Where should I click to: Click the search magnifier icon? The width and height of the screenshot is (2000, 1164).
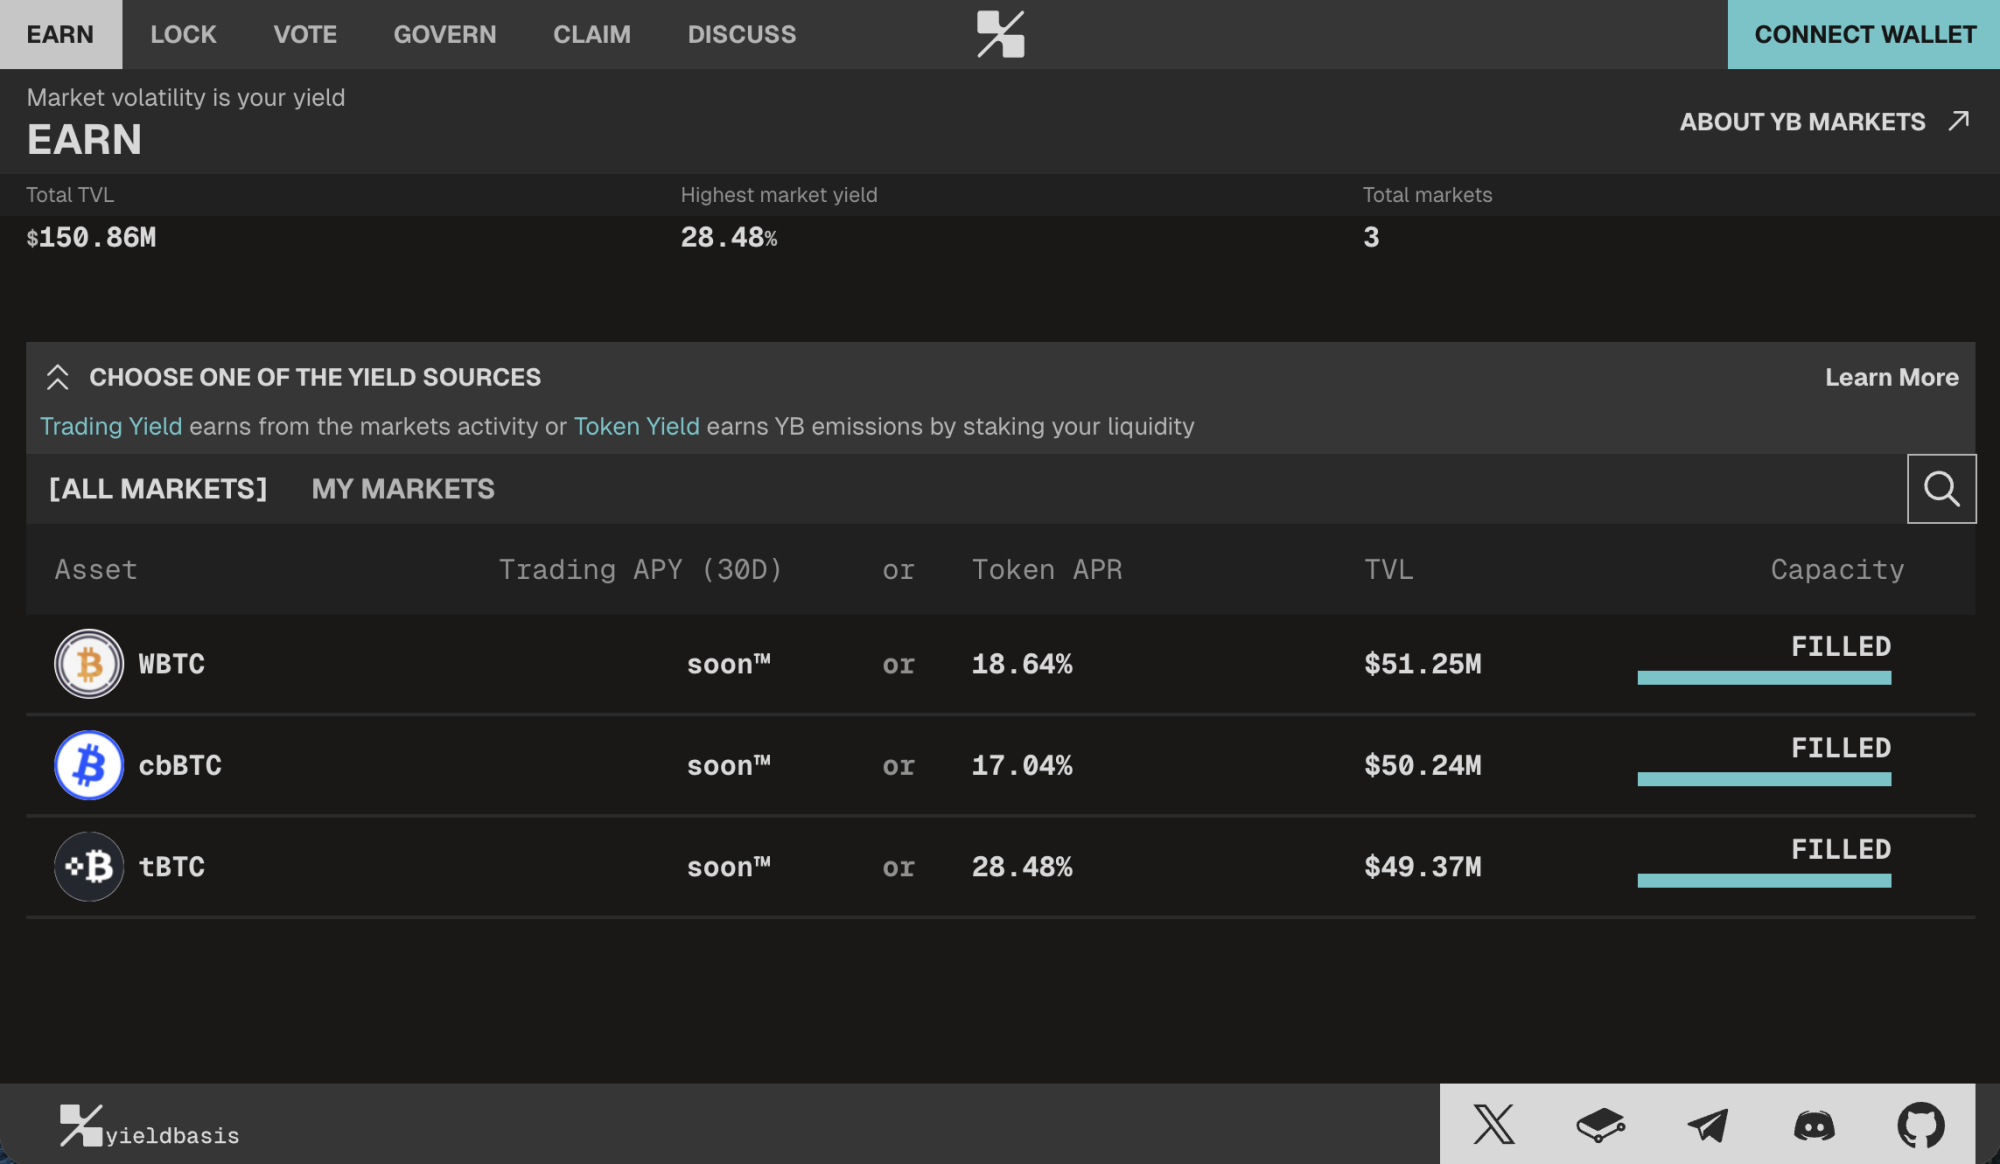click(1941, 489)
